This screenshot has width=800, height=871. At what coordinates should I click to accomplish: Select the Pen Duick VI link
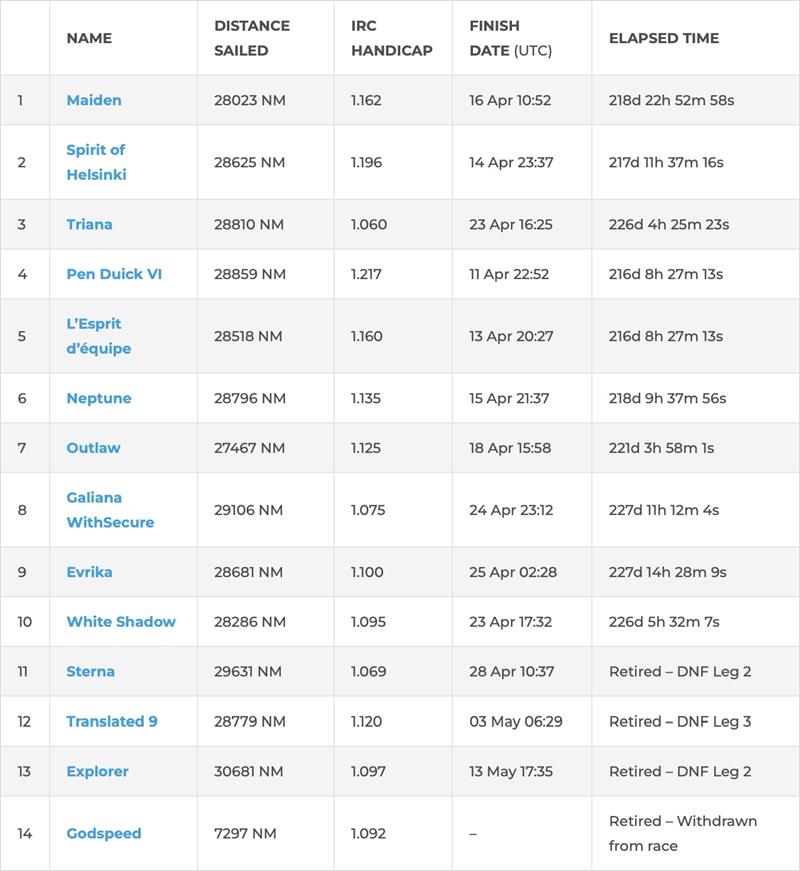[x=114, y=274]
